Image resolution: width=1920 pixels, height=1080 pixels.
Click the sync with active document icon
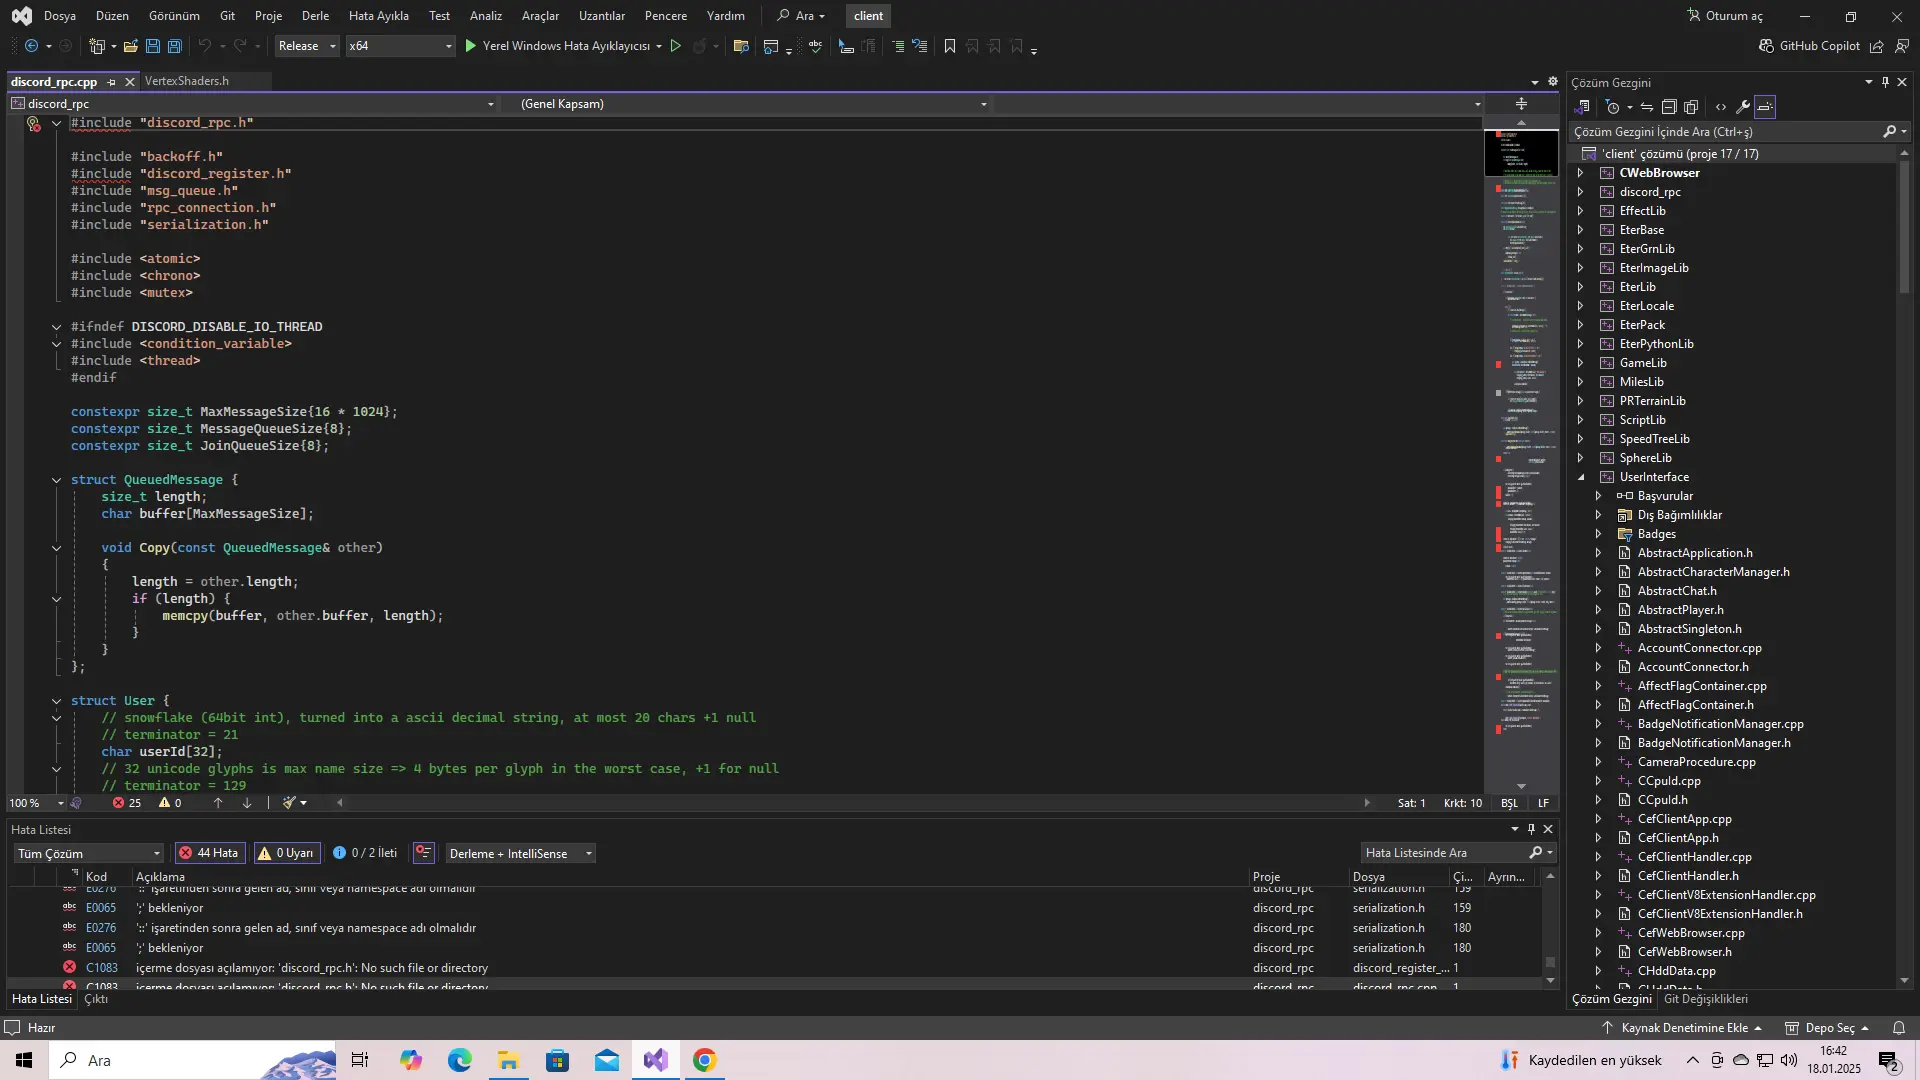tap(1646, 107)
